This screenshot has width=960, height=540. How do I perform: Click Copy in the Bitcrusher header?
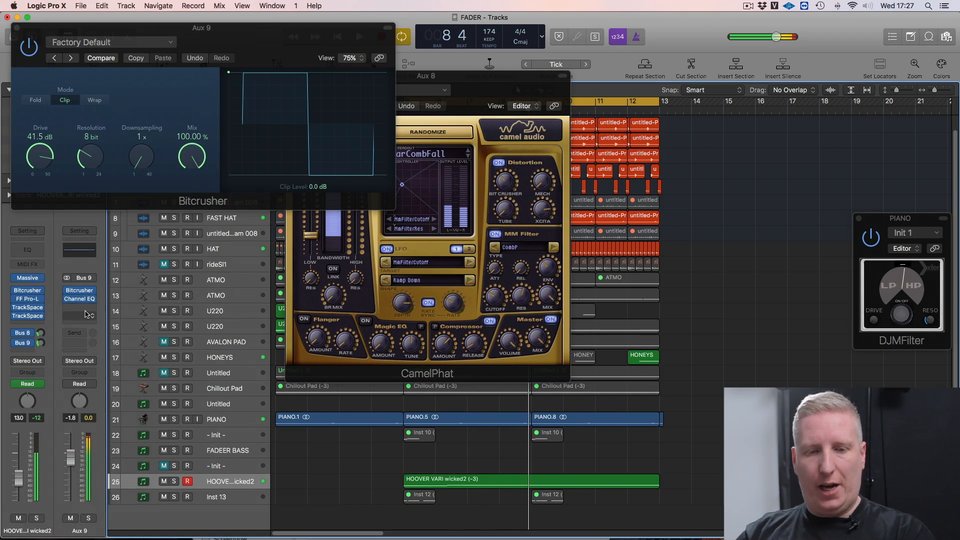(136, 58)
